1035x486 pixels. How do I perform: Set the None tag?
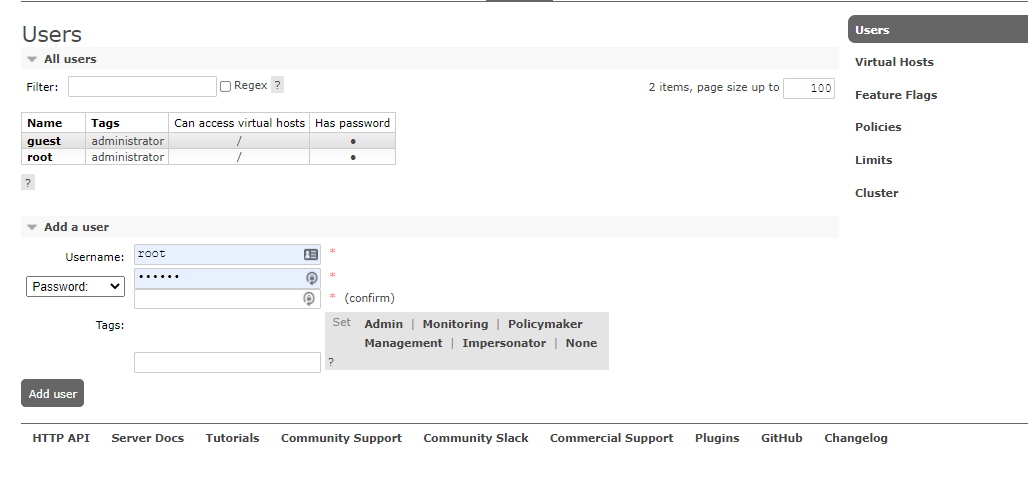click(x=582, y=343)
